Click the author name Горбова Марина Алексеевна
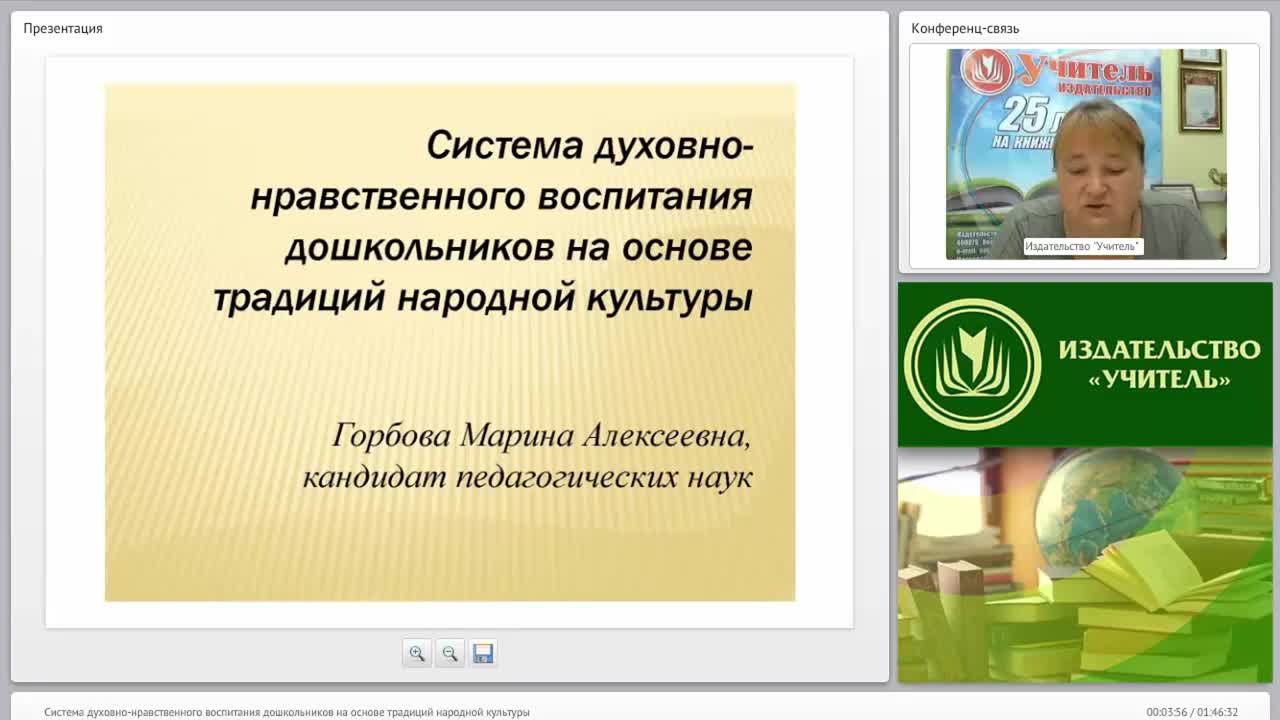This screenshot has width=1280, height=720. [541, 436]
